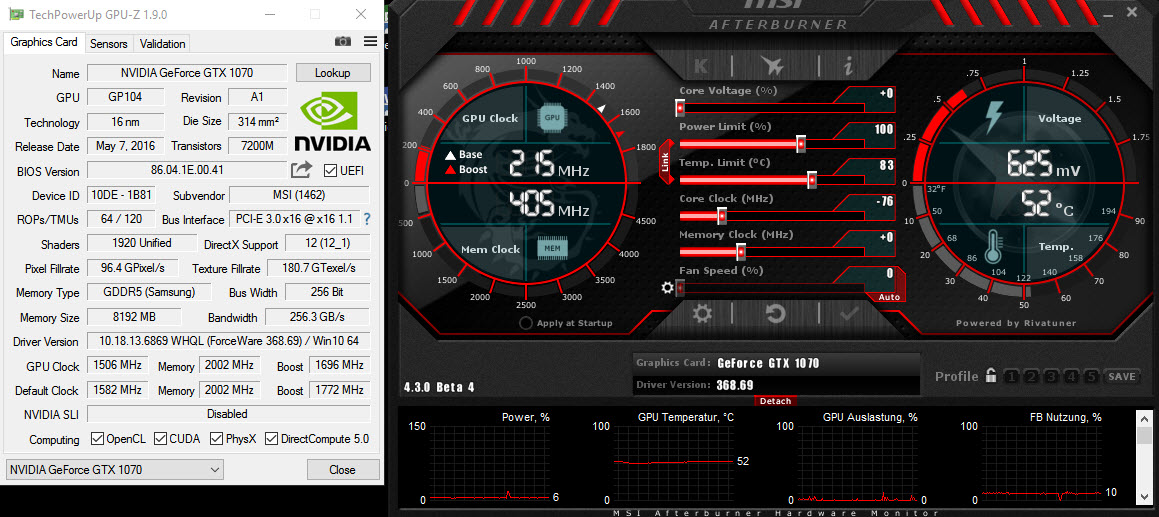Toggle the OpenCL checkbox
This screenshot has height=517, width=1159.
[97, 439]
